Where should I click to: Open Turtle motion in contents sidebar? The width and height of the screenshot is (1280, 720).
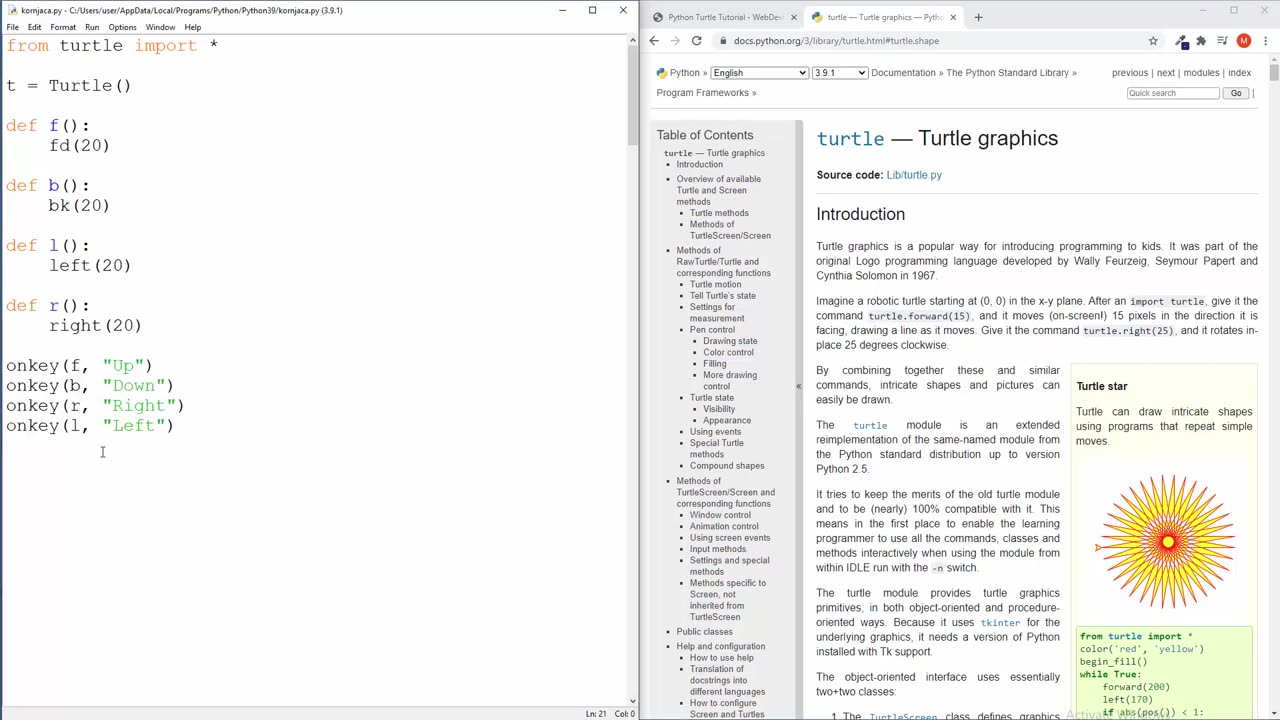[x=715, y=285]
